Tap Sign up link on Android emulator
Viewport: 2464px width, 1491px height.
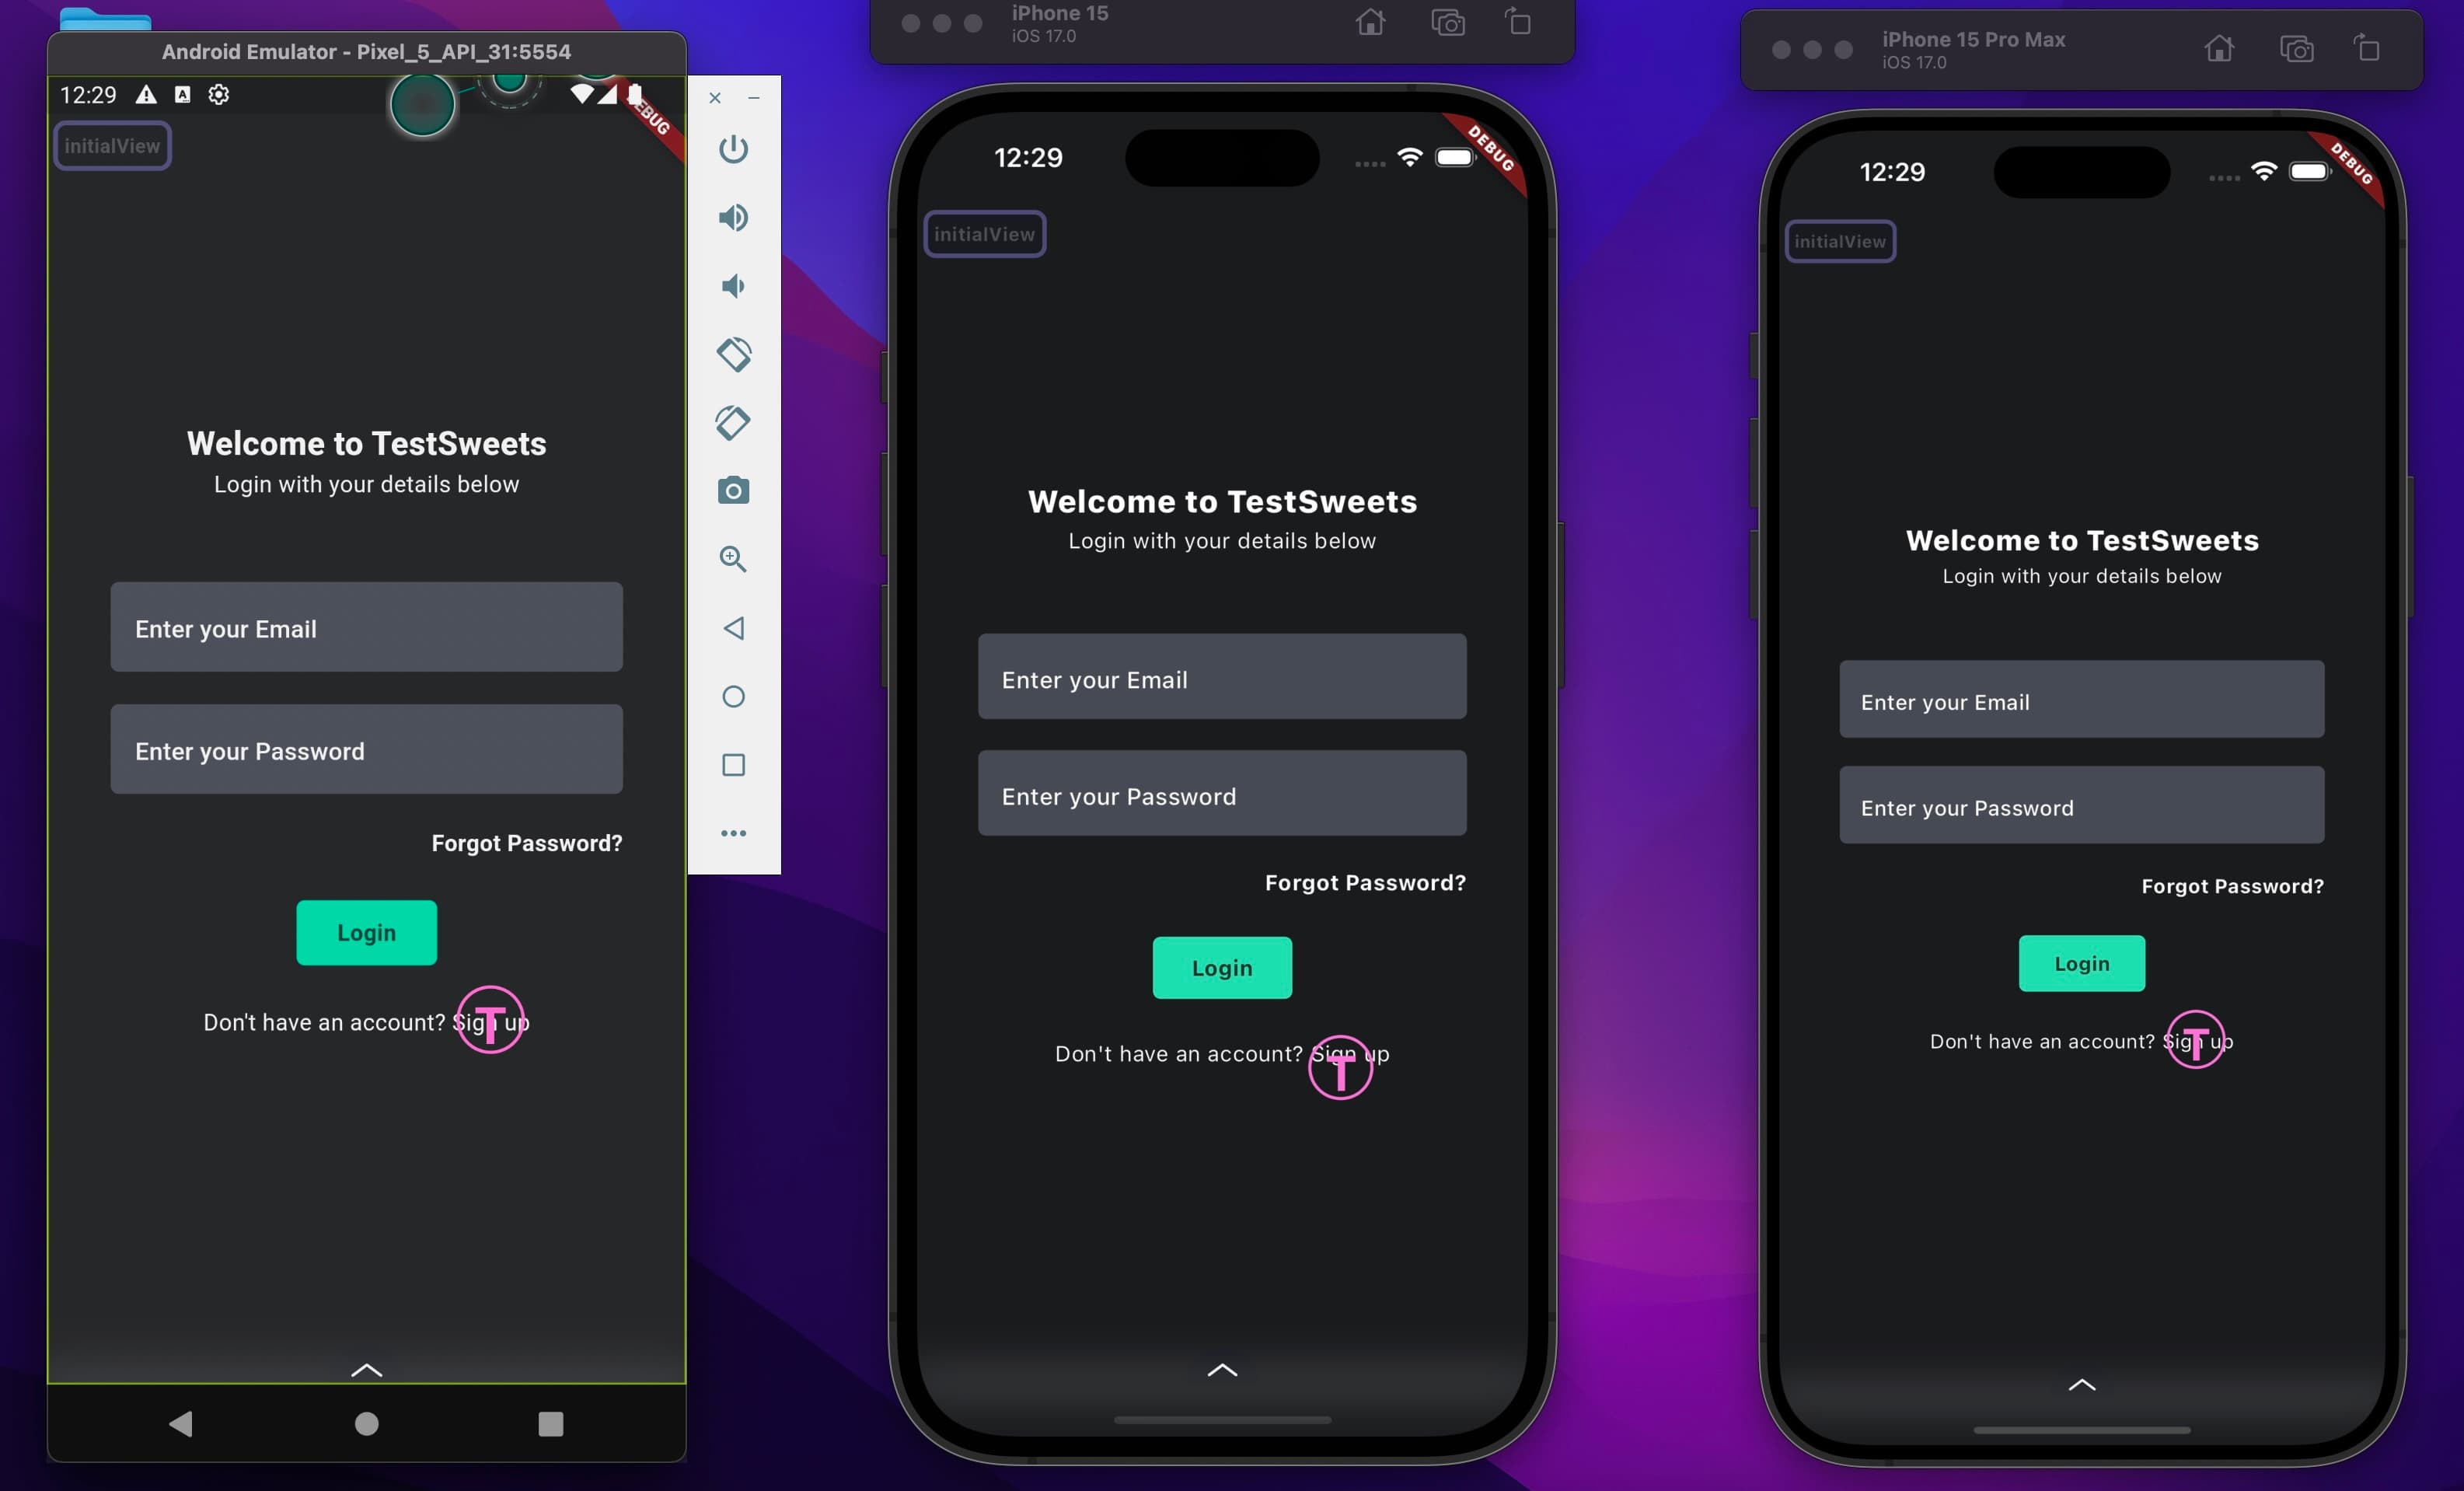491,1021
